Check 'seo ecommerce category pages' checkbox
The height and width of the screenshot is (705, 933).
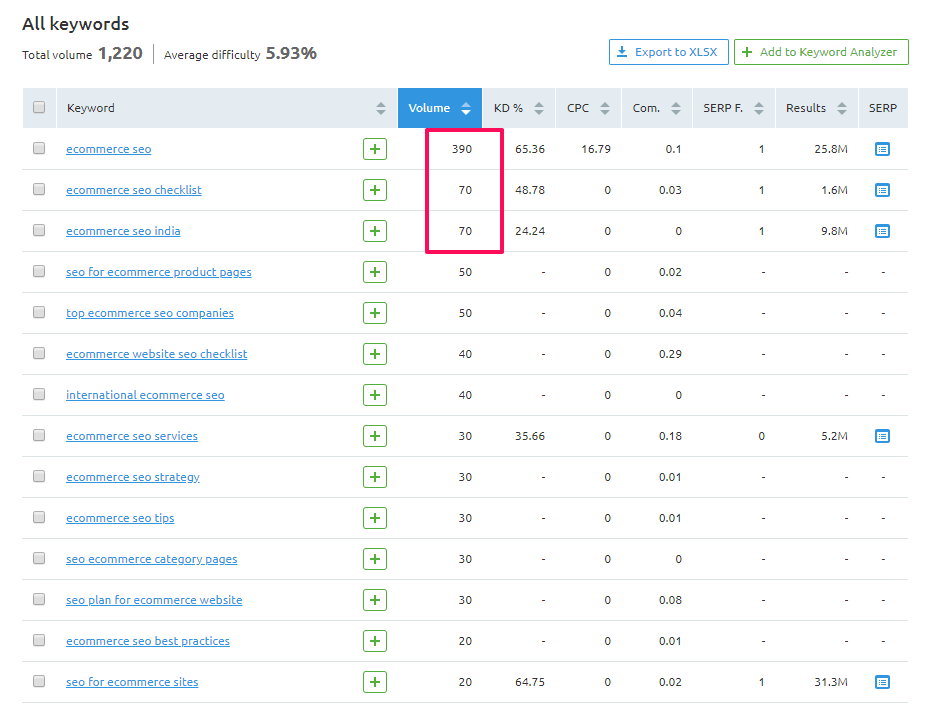(39, 559)
